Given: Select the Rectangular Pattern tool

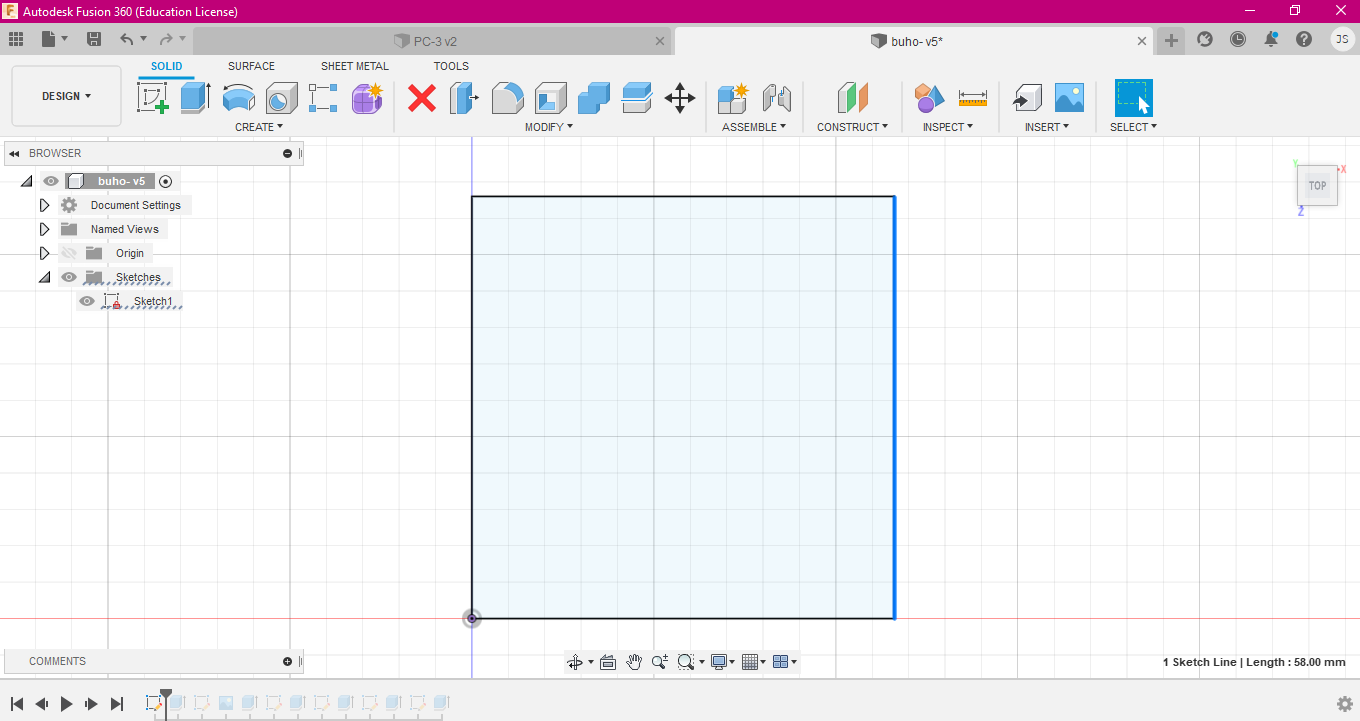Looking at the screenshot, I should point(324,98).
